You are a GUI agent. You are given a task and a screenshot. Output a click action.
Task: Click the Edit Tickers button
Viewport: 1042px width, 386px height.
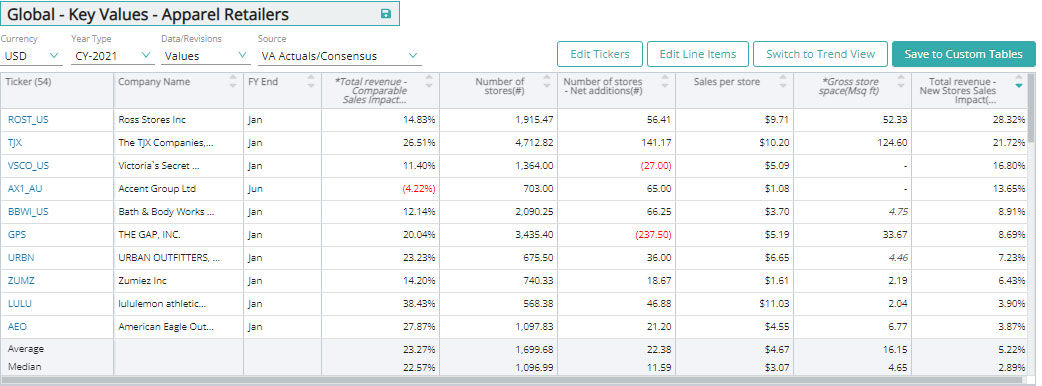[x=599, y=54]
